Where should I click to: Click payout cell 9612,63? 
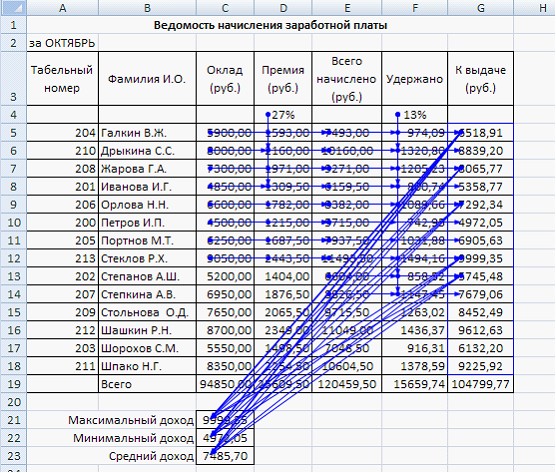480,330
